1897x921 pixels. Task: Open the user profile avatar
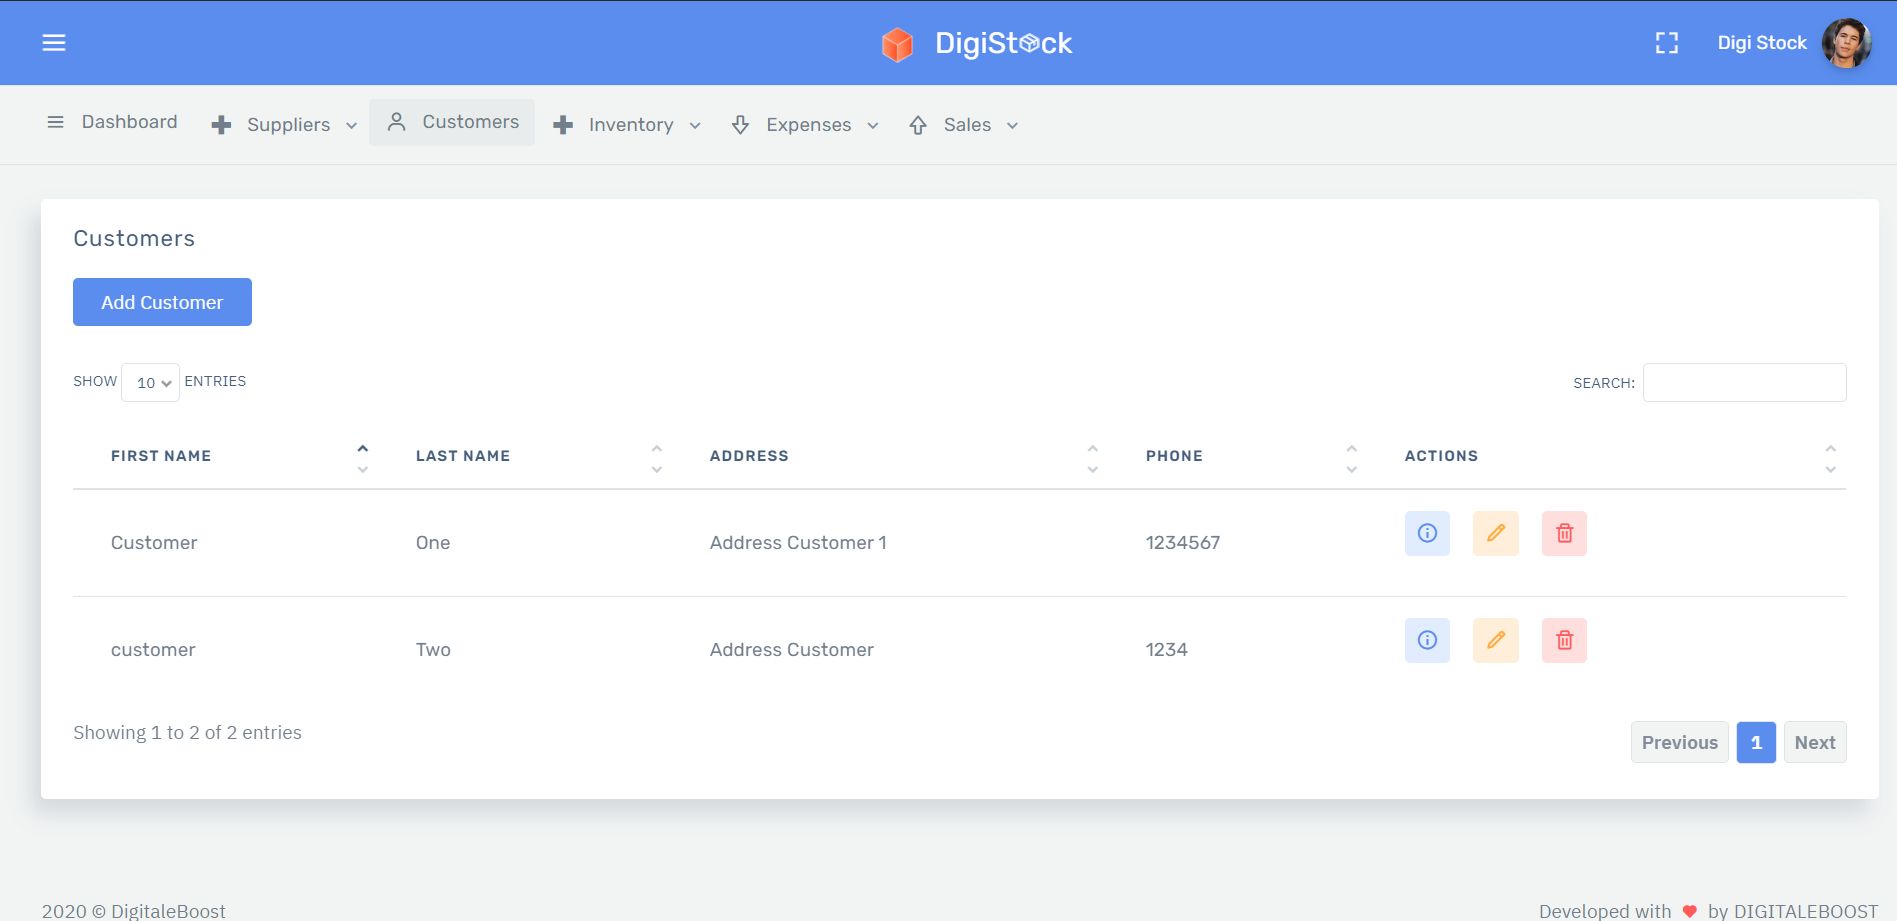[1846, 43]
